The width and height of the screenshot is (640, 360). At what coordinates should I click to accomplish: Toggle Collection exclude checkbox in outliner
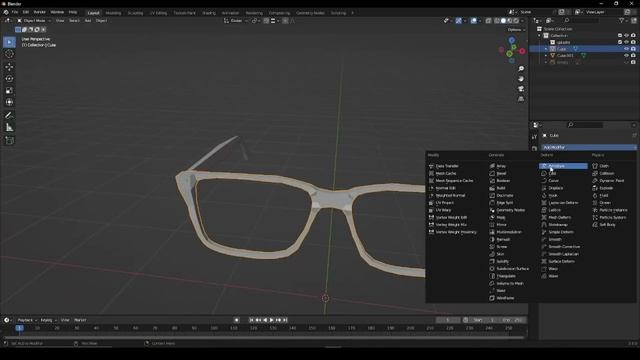click(x=620, y=36)
